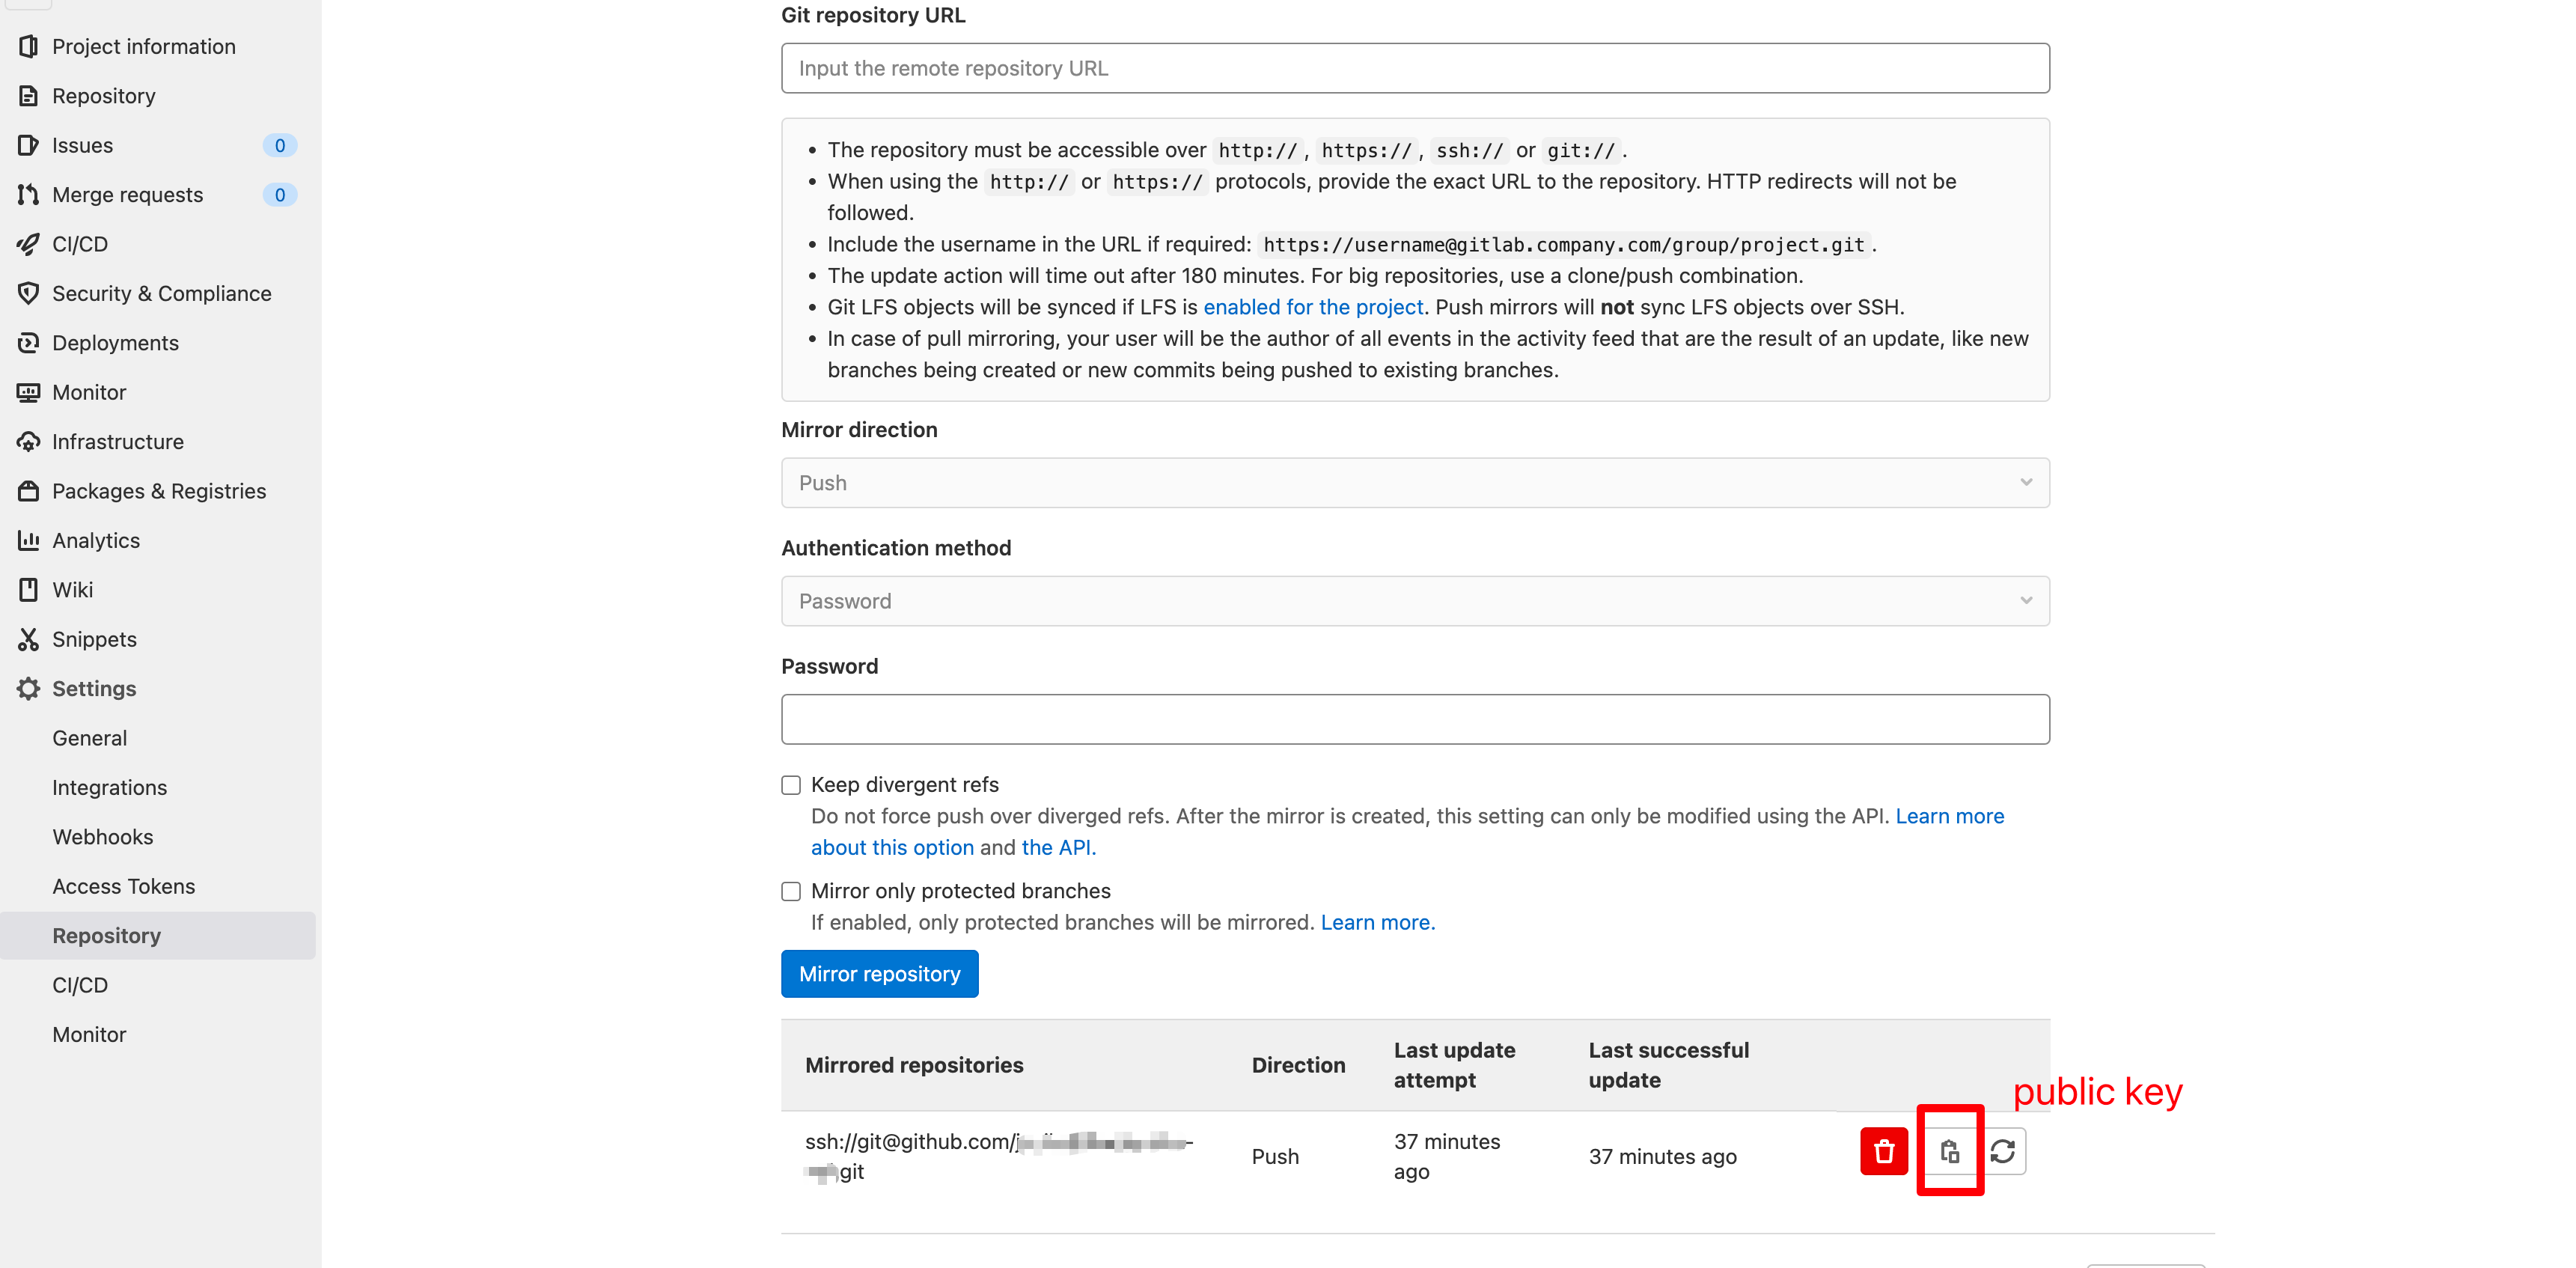Check Mirror only protected branches
Image resolution: width=2576 pixels, height=1268 pixels.
(791, 891)
